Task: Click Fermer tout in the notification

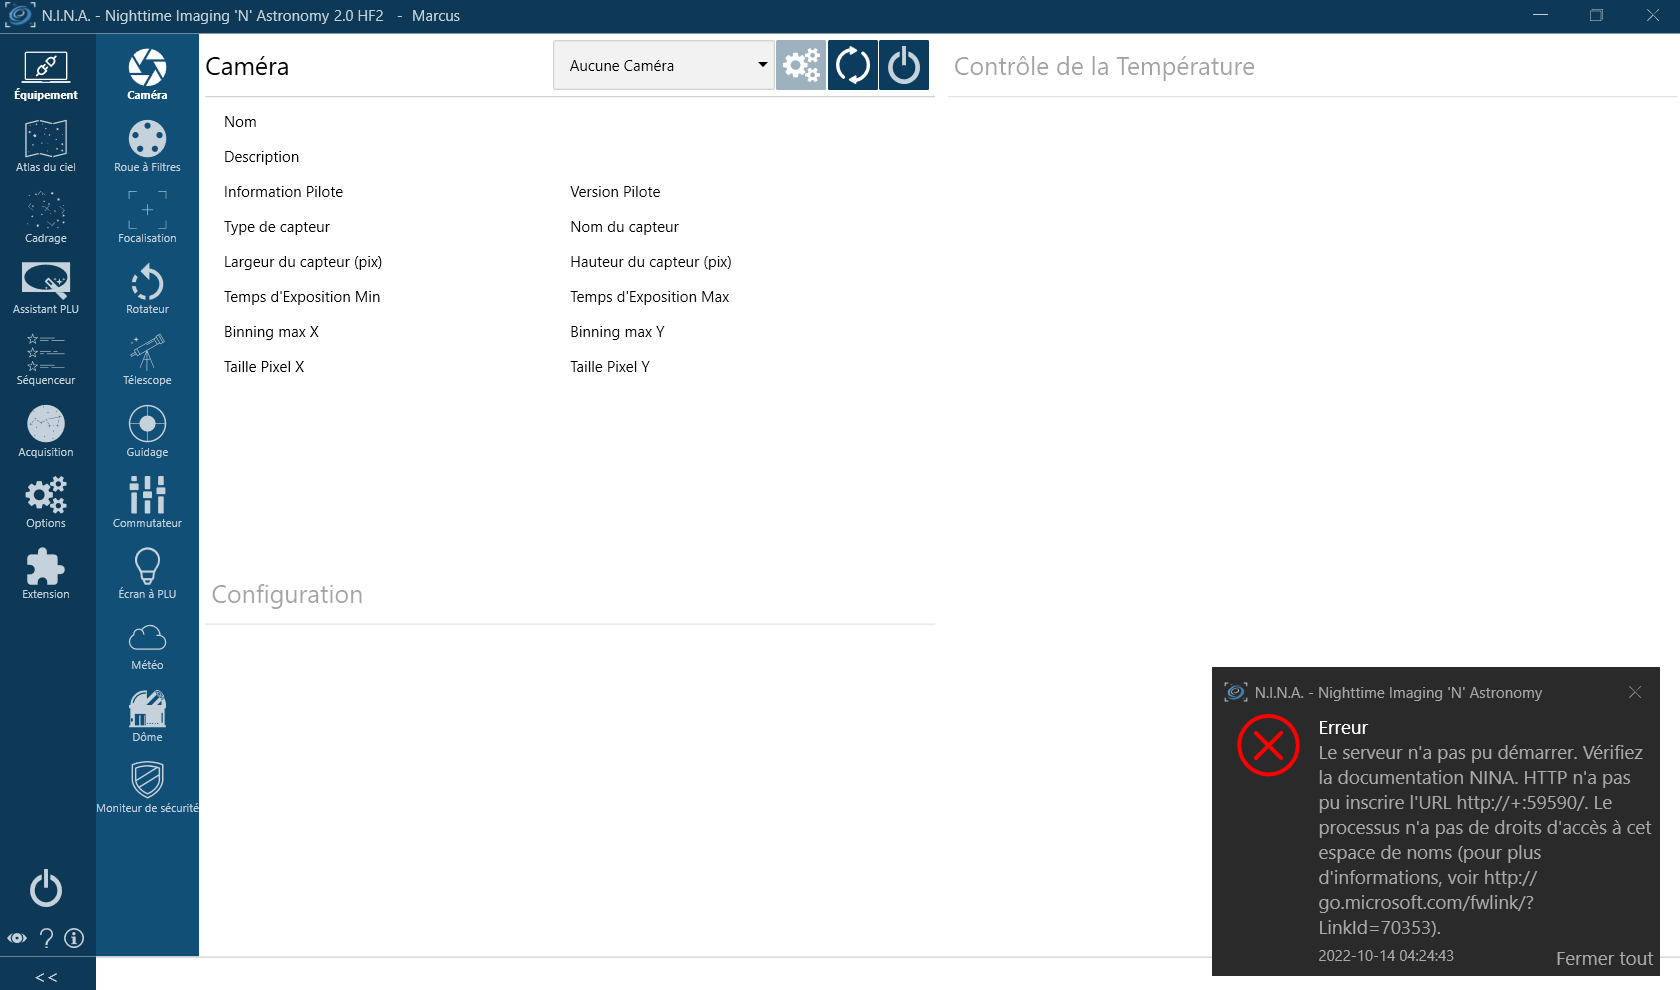Action: (x=1604, y=958)
